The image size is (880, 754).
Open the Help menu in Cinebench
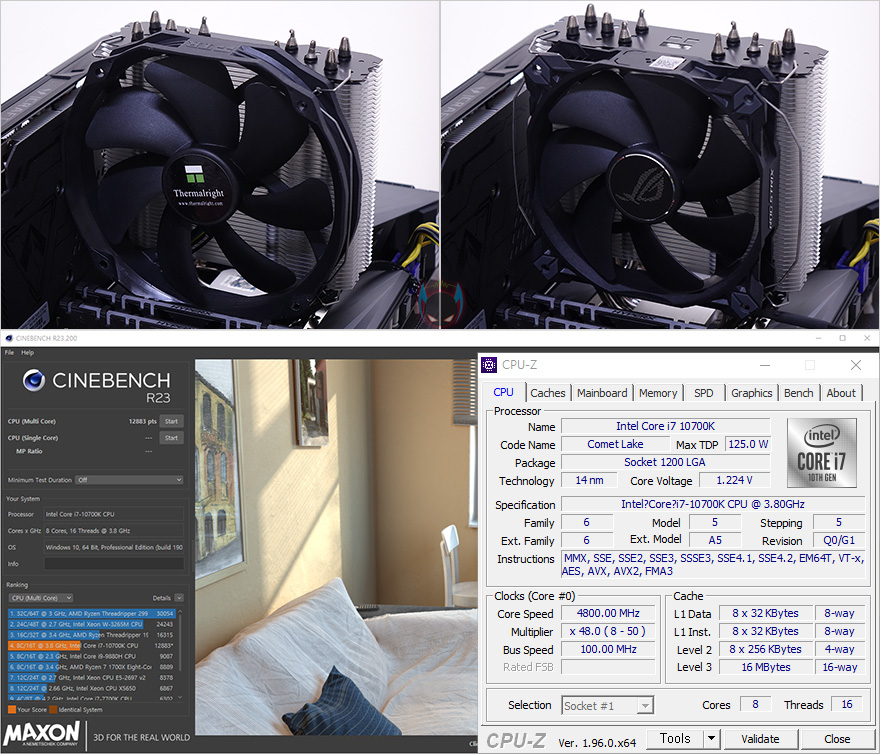28,353
